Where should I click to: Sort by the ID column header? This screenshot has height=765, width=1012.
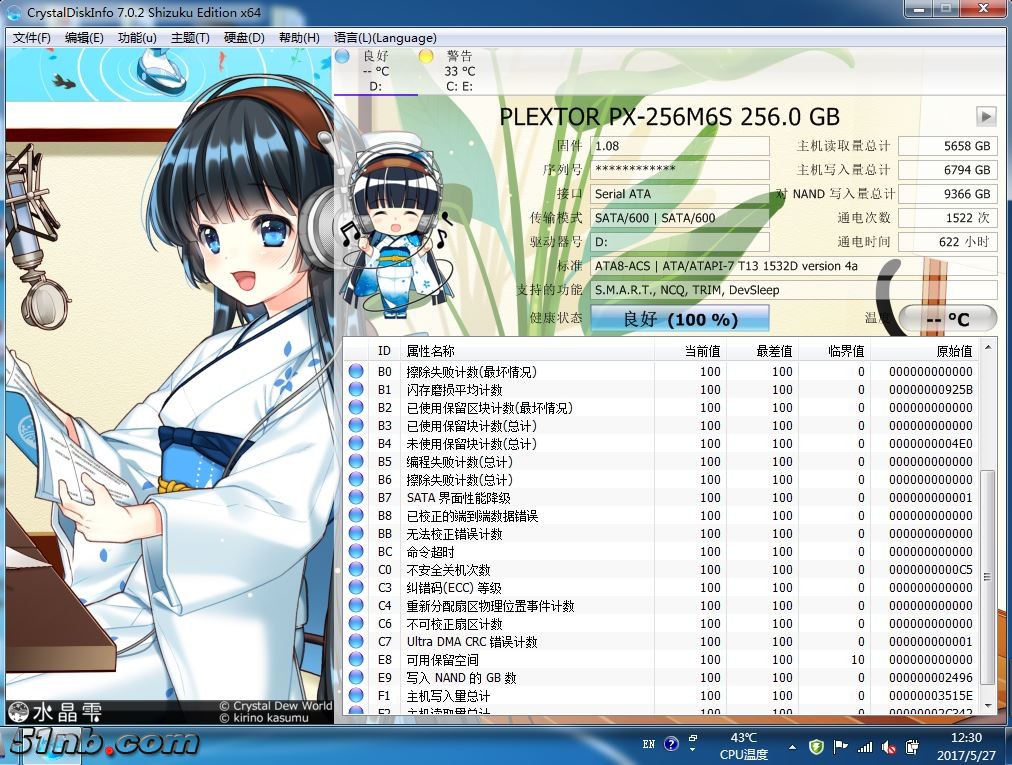click(x=384, y=351)
